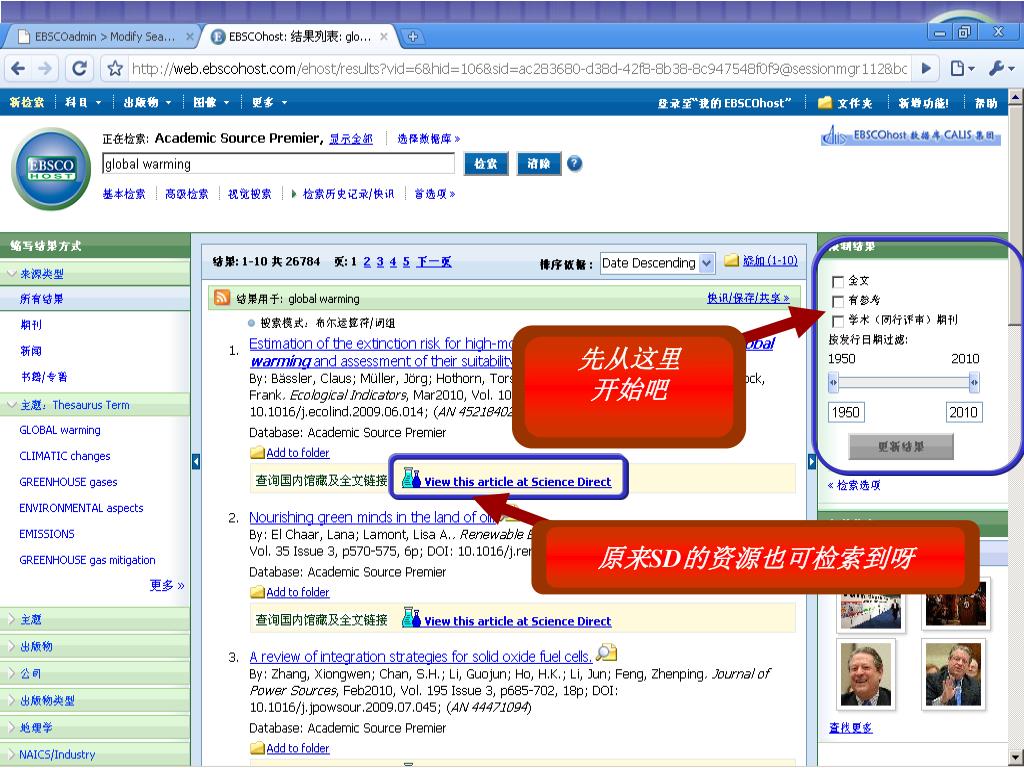
Task: Open 新增功能! in top menu
Action: 923,103
